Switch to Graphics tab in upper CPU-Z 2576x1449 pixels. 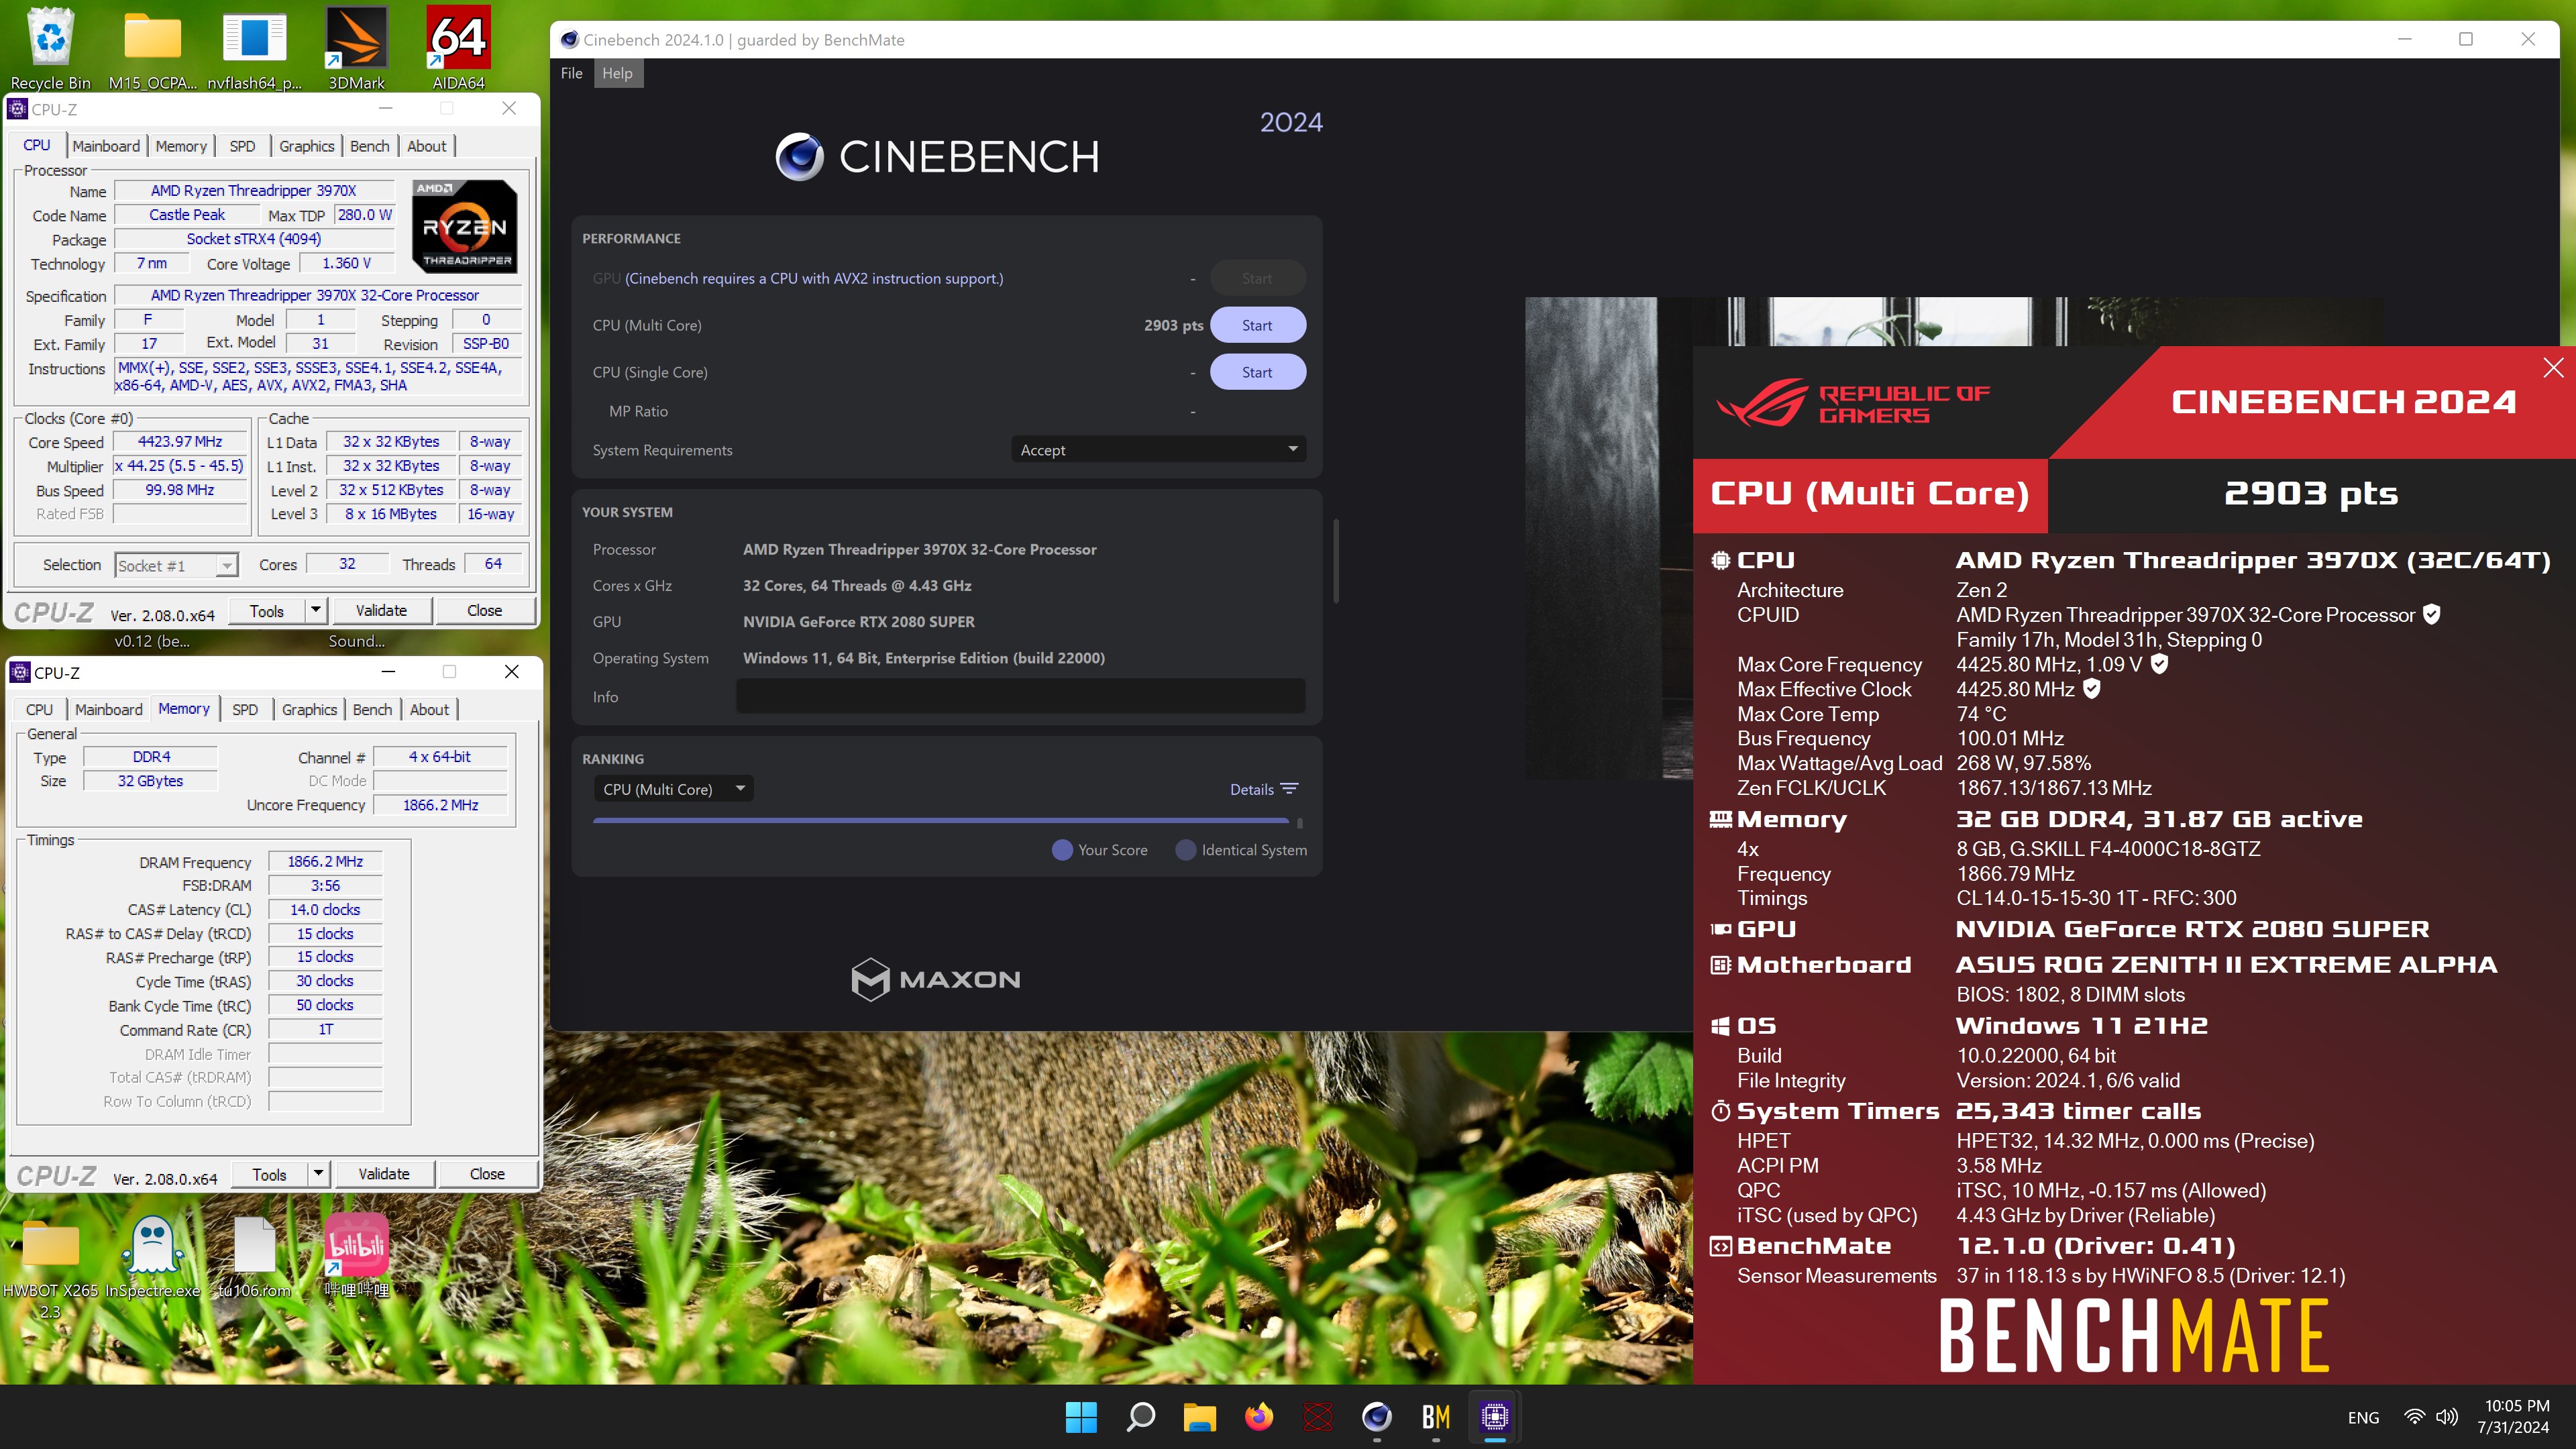[306, 146]
